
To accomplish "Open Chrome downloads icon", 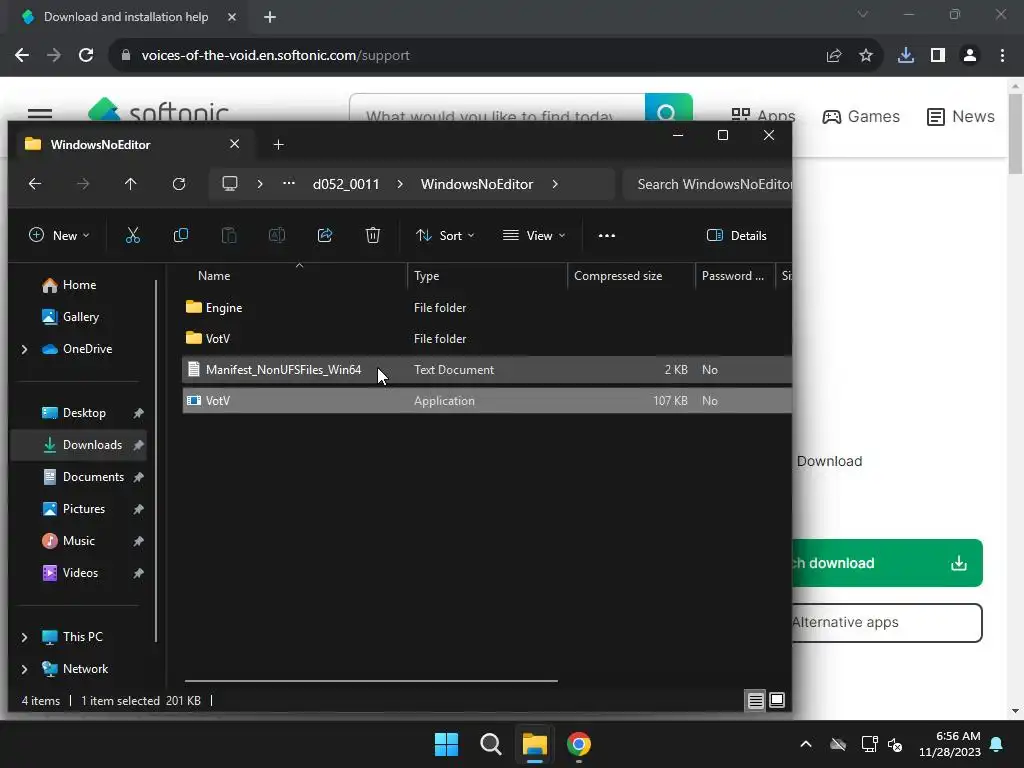I will 906,56.
